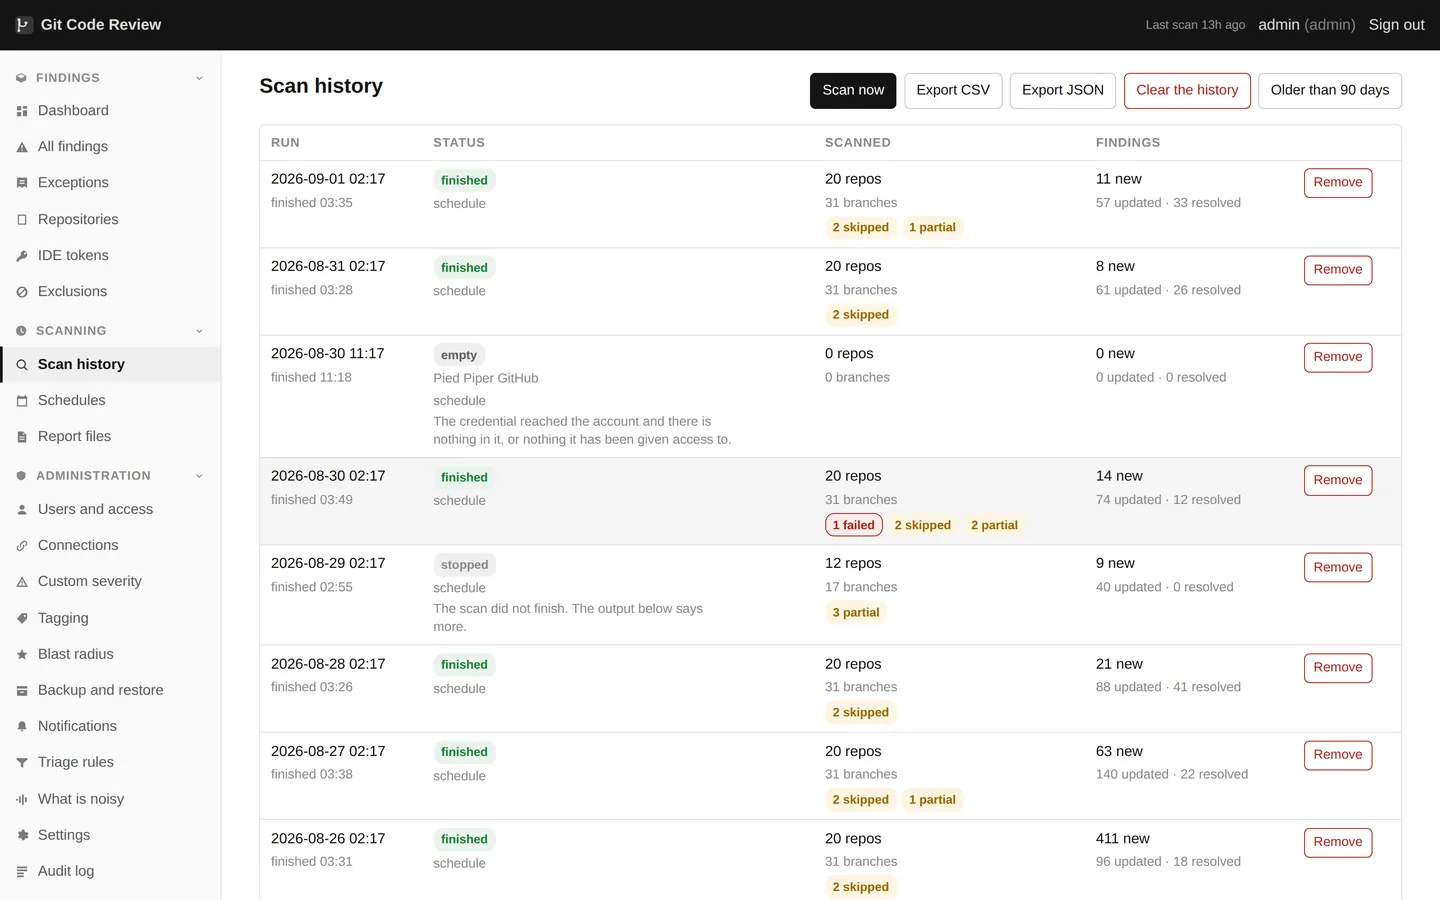The height and width of the screenshot is (900, 1440).
Task: Click the Dashboard grid icon
Action: coord(22,111)
